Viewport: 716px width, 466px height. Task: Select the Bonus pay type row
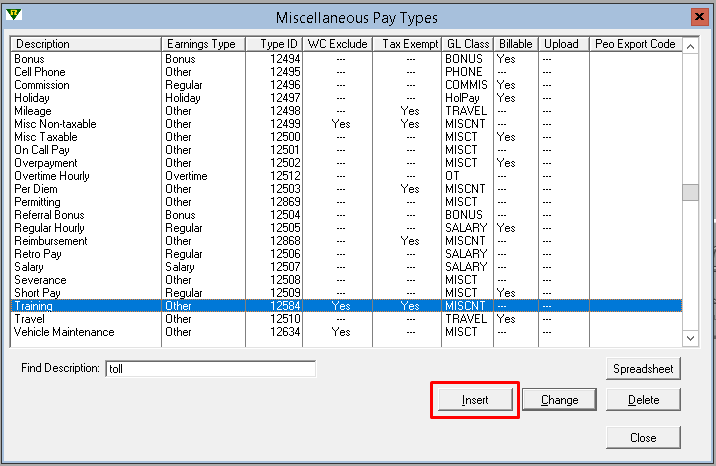[x=29, y=59]
